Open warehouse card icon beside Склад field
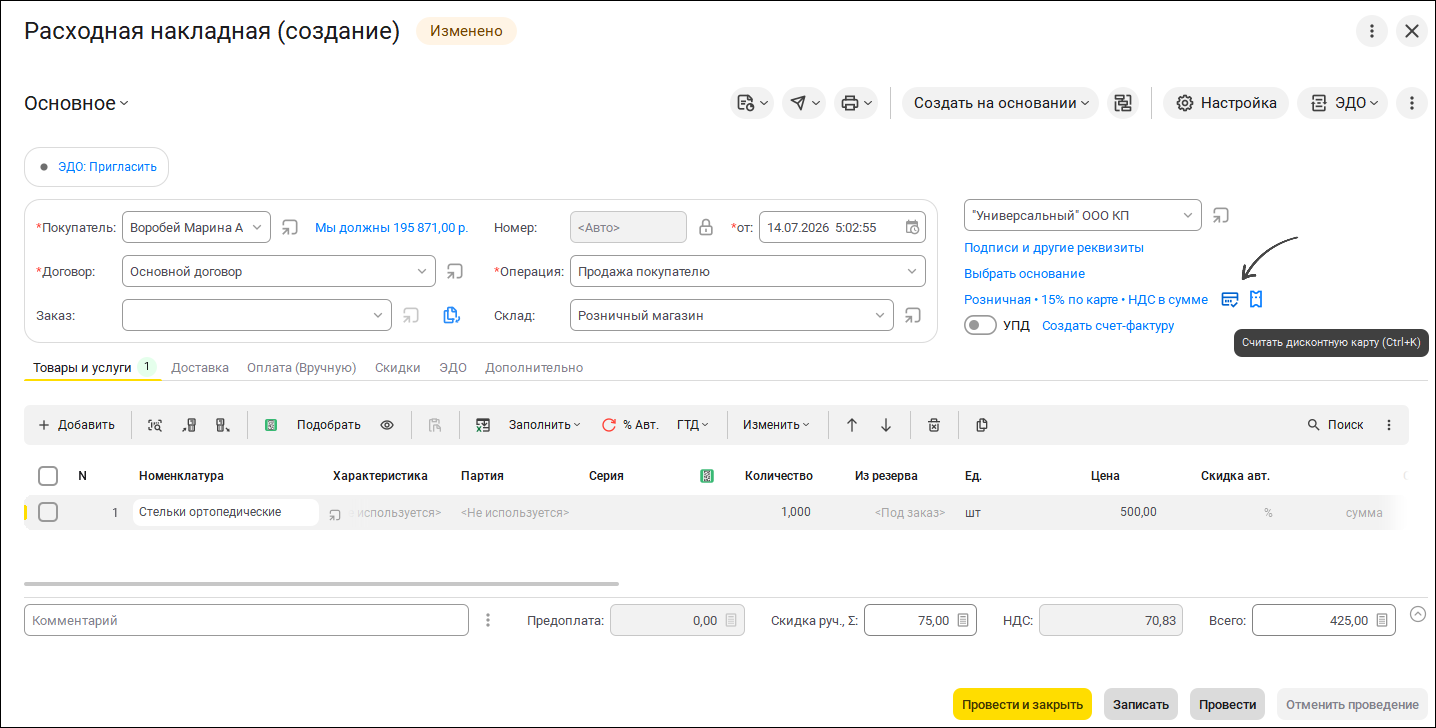 (912, 315)
